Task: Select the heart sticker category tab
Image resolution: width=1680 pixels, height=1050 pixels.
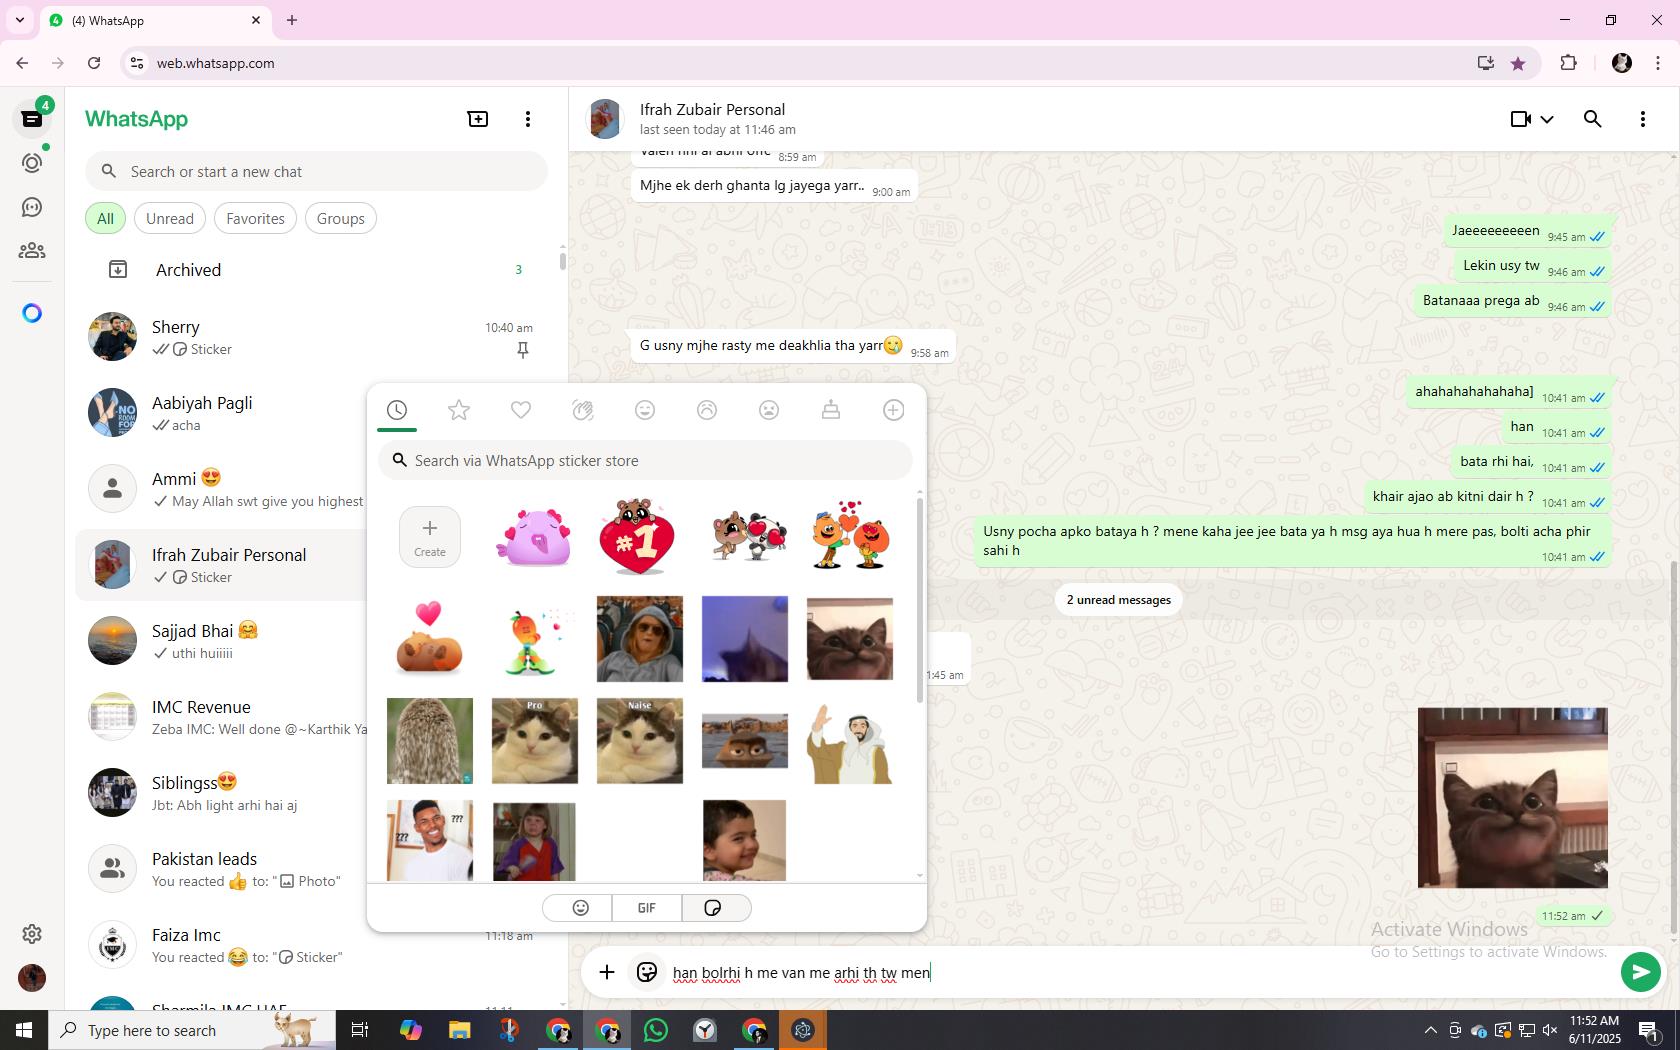Action: (x=521, y=410)
